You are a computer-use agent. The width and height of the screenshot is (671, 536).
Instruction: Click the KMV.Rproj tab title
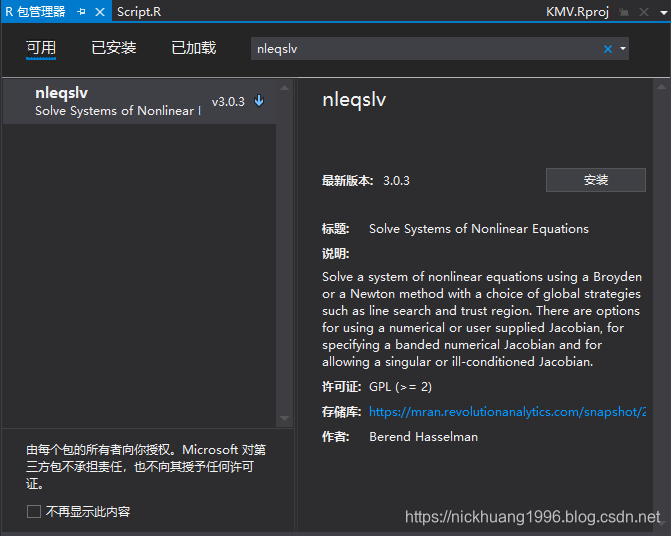click(577, 12)
